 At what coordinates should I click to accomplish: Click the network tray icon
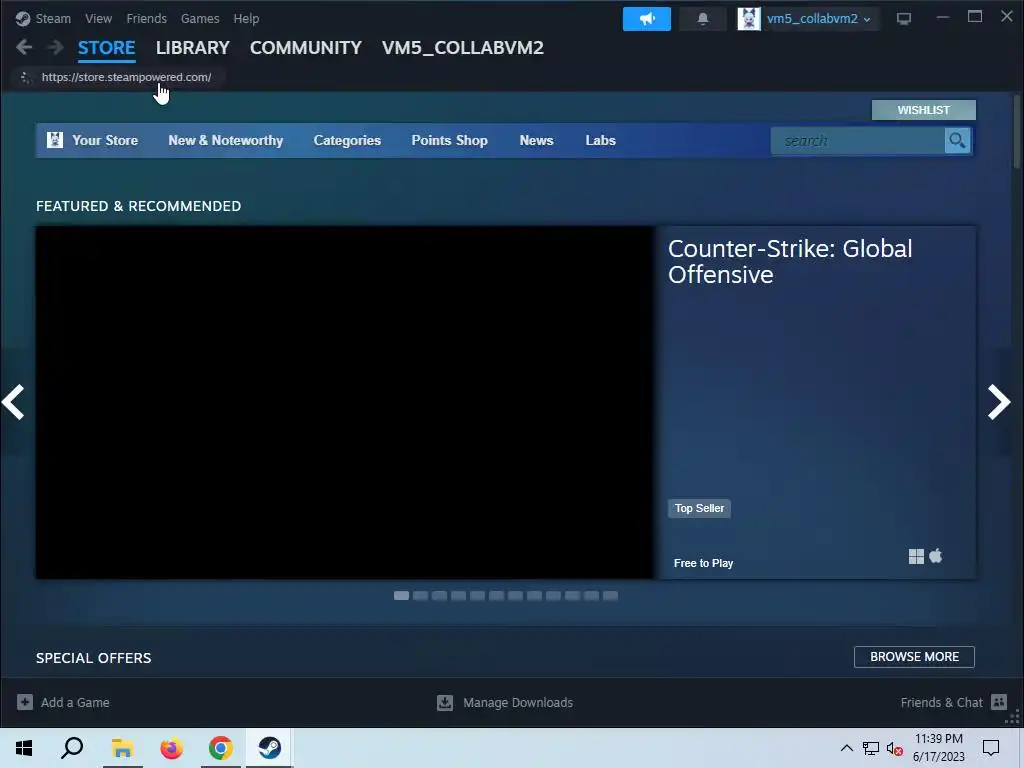[x=871, y=748]
